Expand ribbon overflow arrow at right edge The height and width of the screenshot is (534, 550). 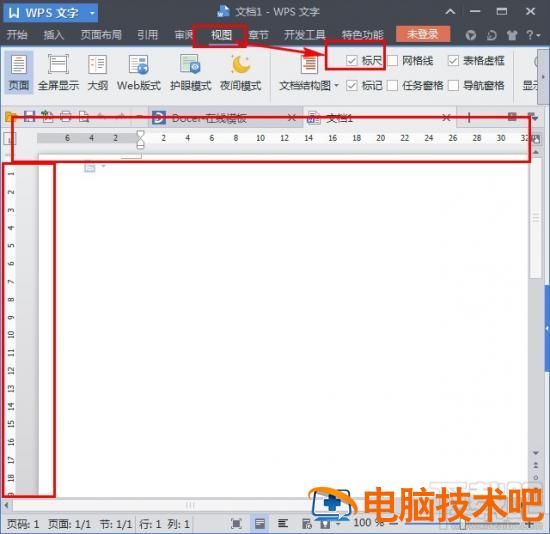click(x=543, y=76)
